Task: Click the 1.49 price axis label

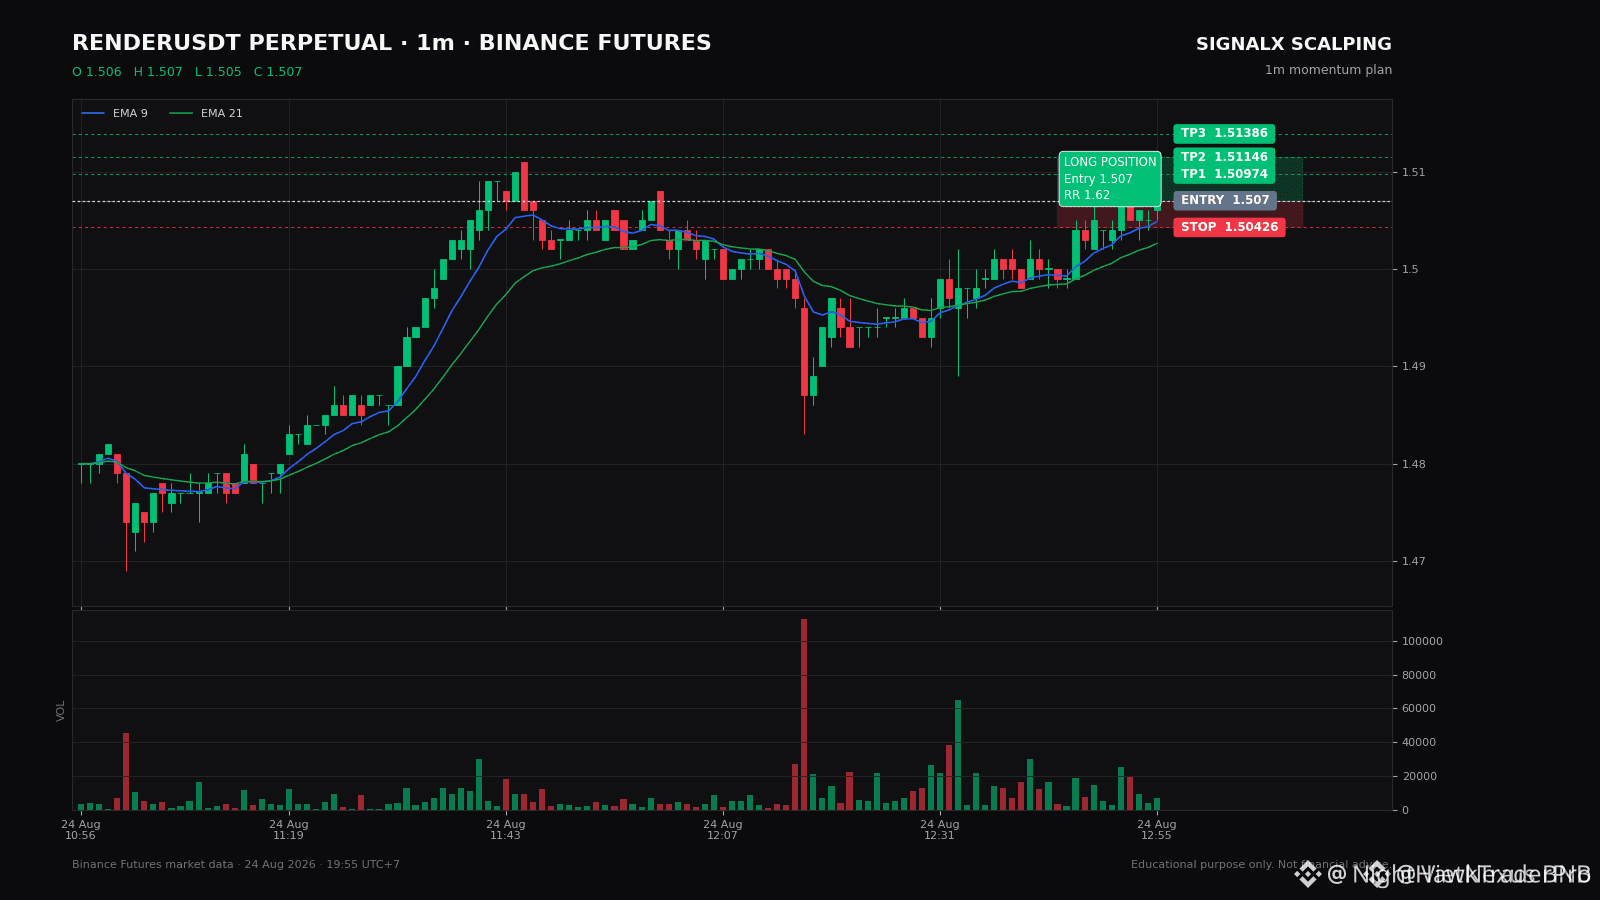Action: 1414,367
